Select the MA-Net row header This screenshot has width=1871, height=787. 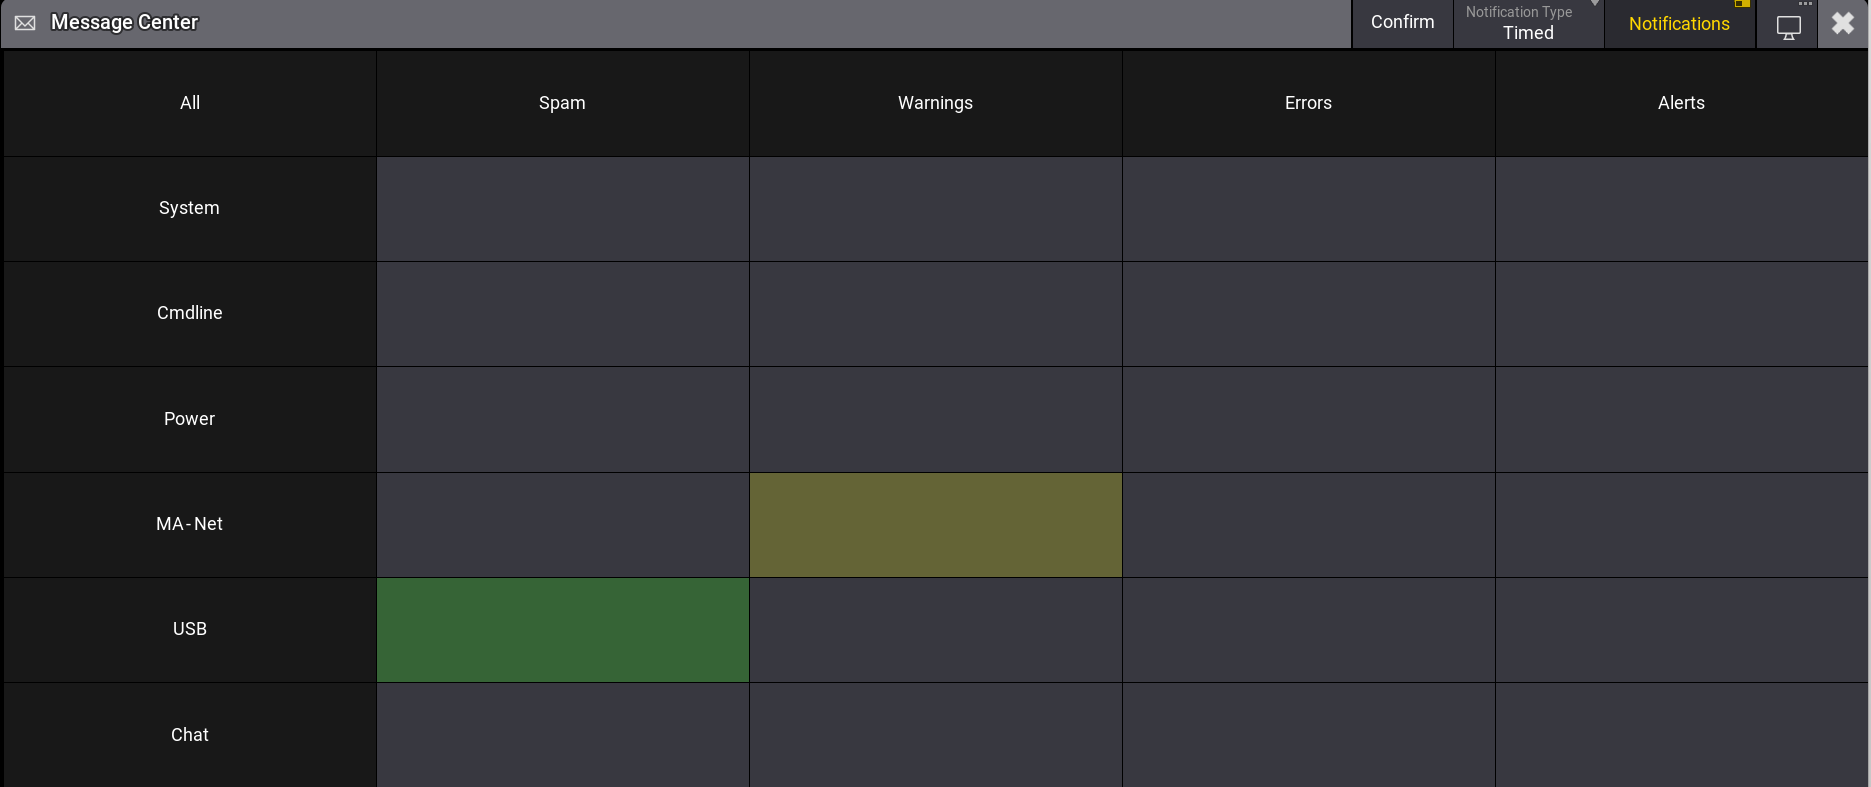coord(190,524)
